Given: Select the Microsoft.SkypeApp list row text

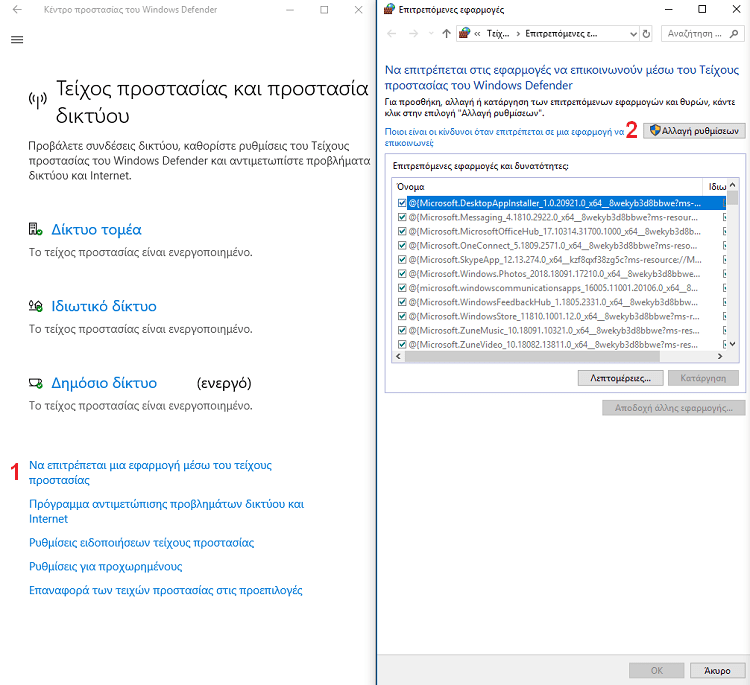Looking at the screenshot, I should (x=555, y=260).
